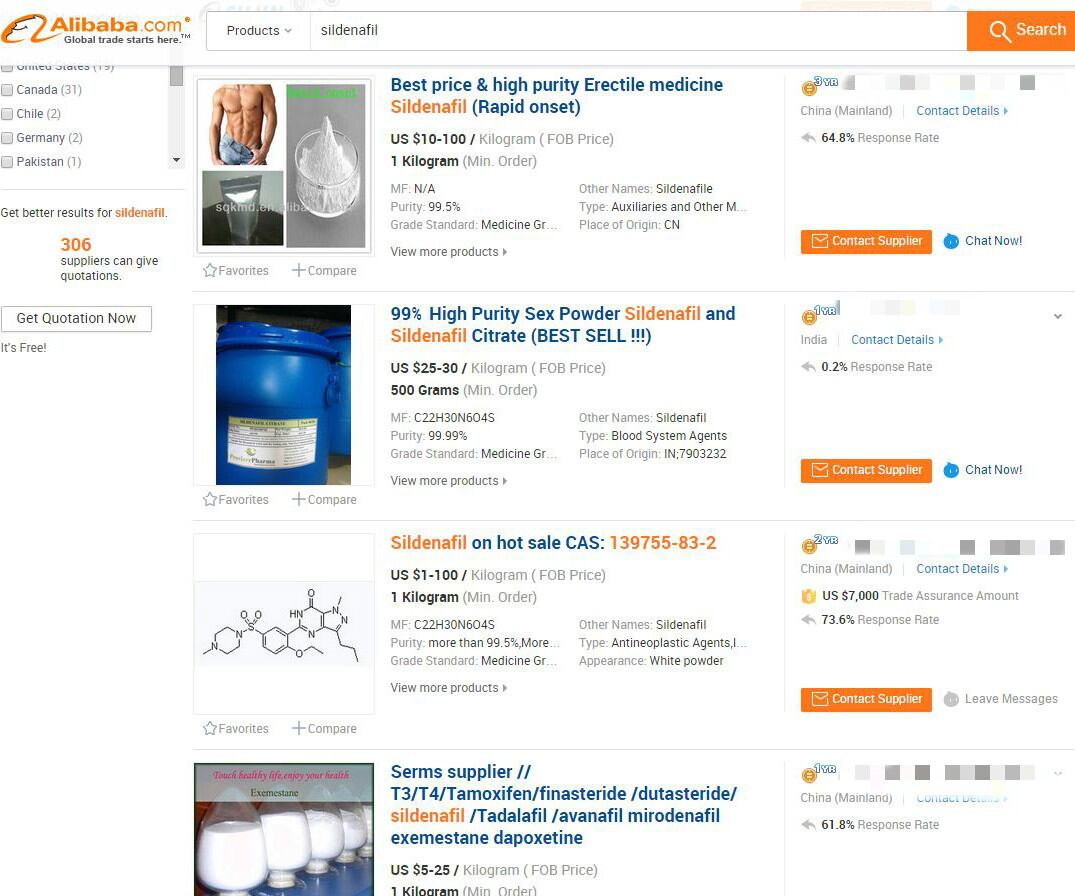Image resolution: width=1075 pixels, height=896 pixels.
Task: Open Contact Details for first China supplier
Action: coord(962,110)
